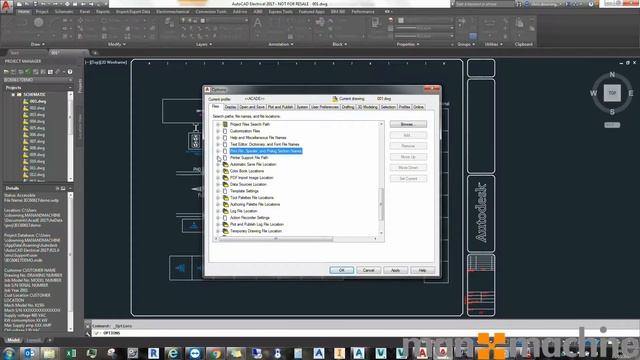Expand the Tool Palettes File Locations node
Viewport: 640px width, 360px height.
[x=218, y=198]
